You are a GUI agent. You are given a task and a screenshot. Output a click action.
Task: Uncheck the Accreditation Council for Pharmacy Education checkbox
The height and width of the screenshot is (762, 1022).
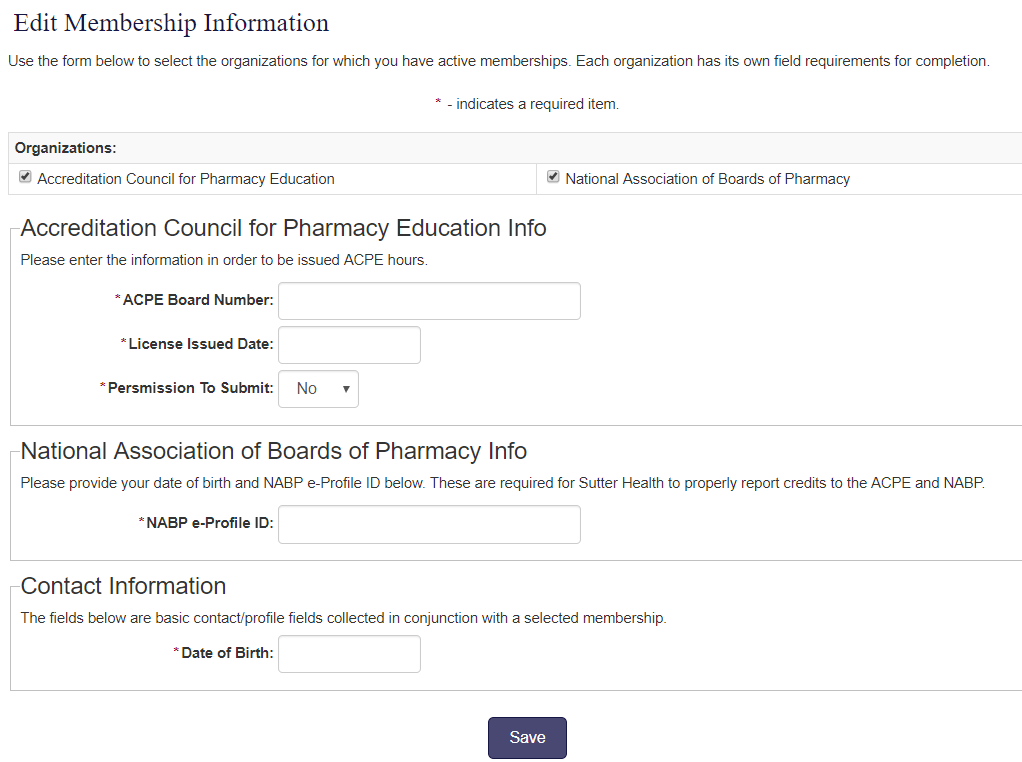click(x=25, y=177)
